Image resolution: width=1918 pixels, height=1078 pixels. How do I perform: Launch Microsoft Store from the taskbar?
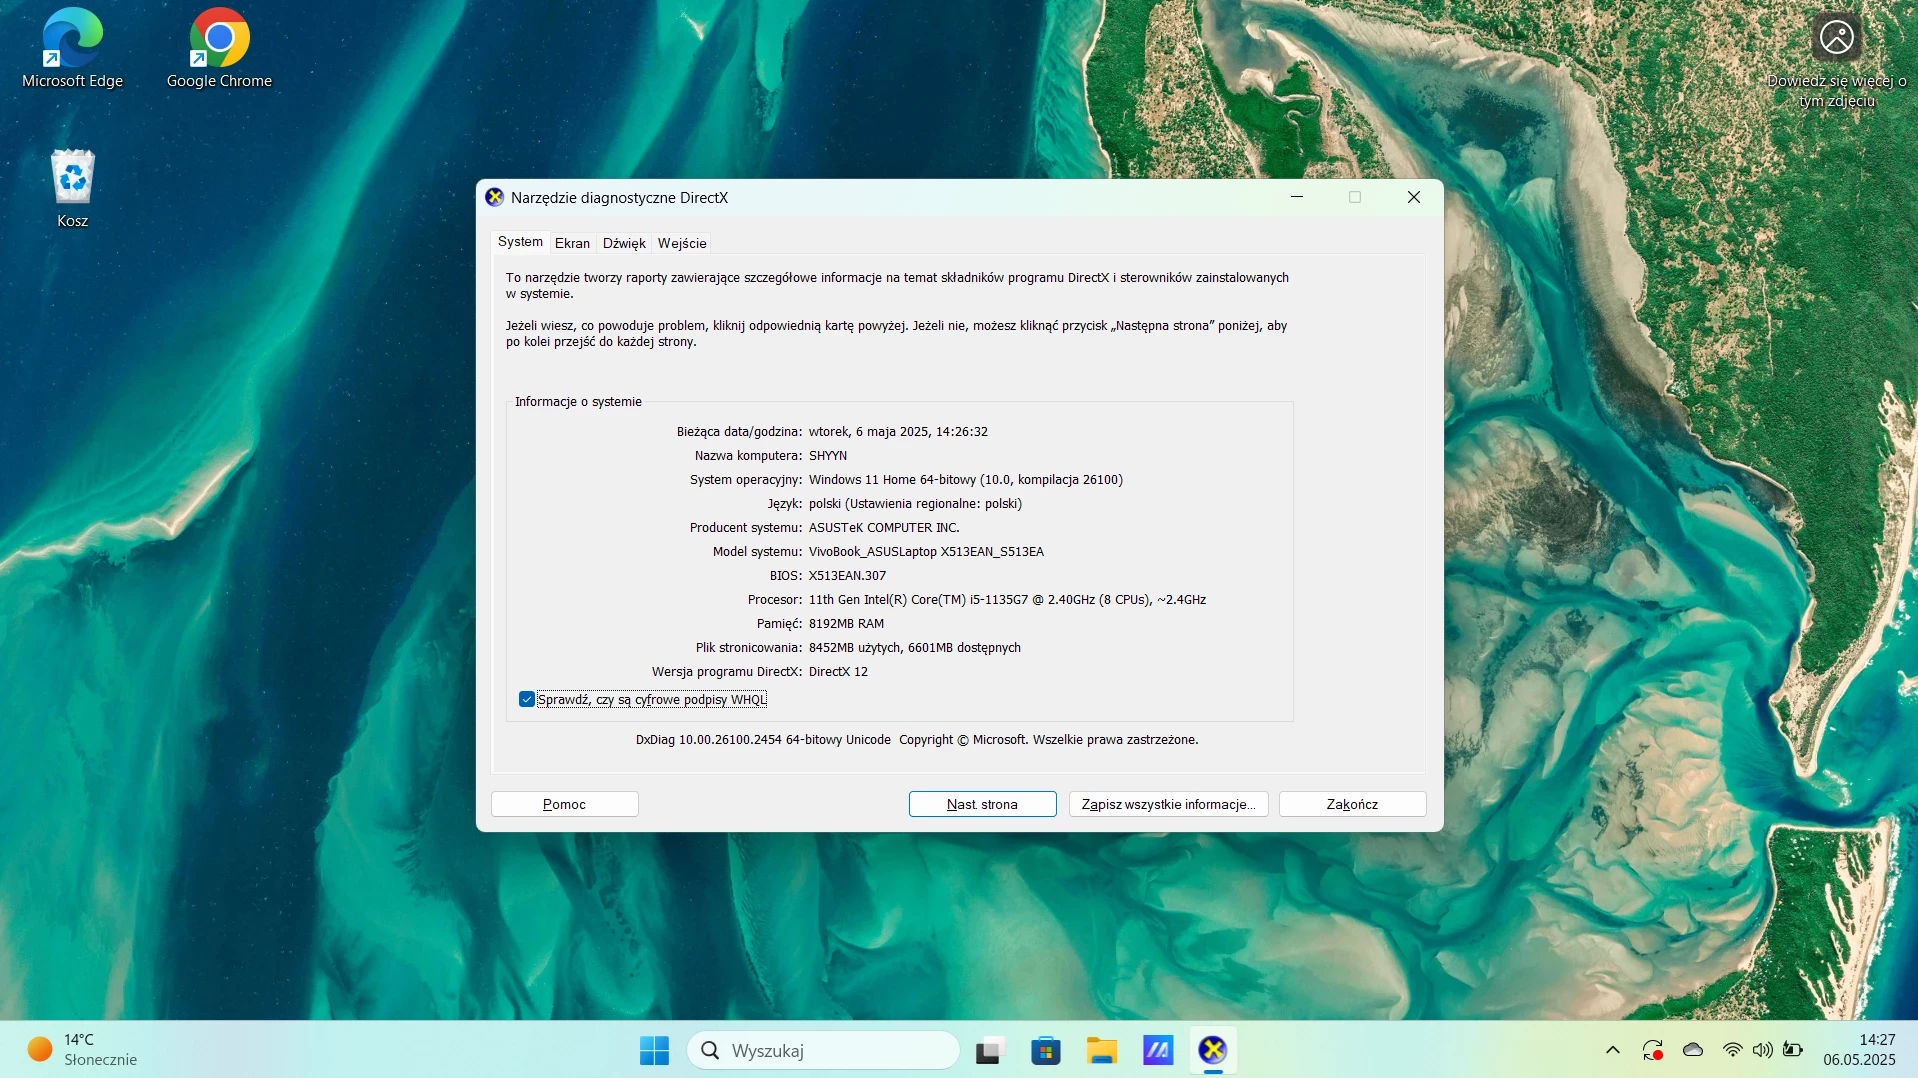pyautogui.click(x=1045, y=1050)
